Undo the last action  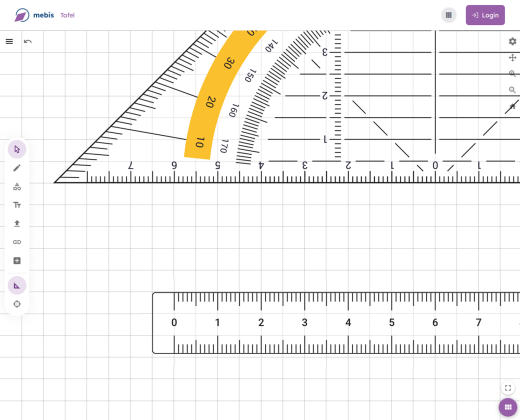(x=28, y=41)
